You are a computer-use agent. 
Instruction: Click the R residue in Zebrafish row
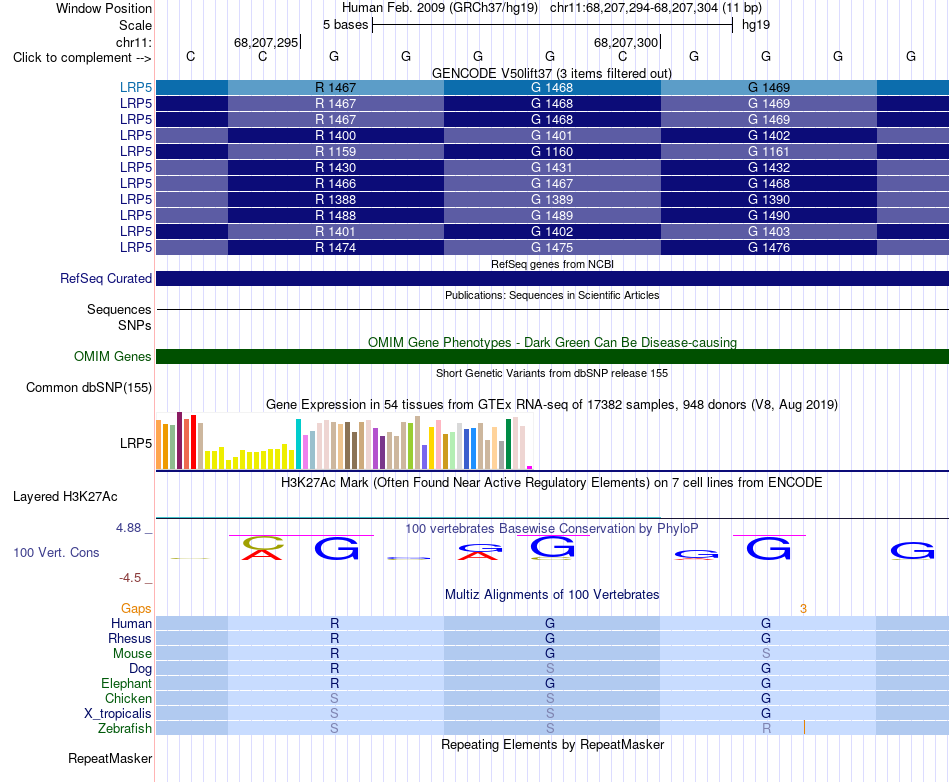(766, 728)
